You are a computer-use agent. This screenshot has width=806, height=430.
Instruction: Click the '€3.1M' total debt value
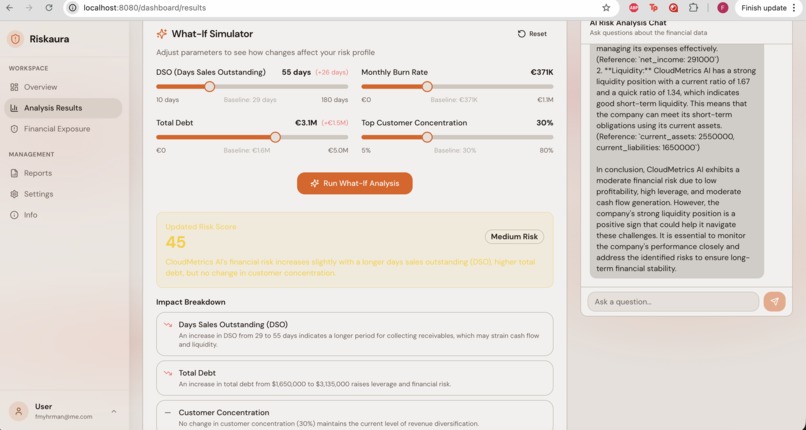[306, 123]
